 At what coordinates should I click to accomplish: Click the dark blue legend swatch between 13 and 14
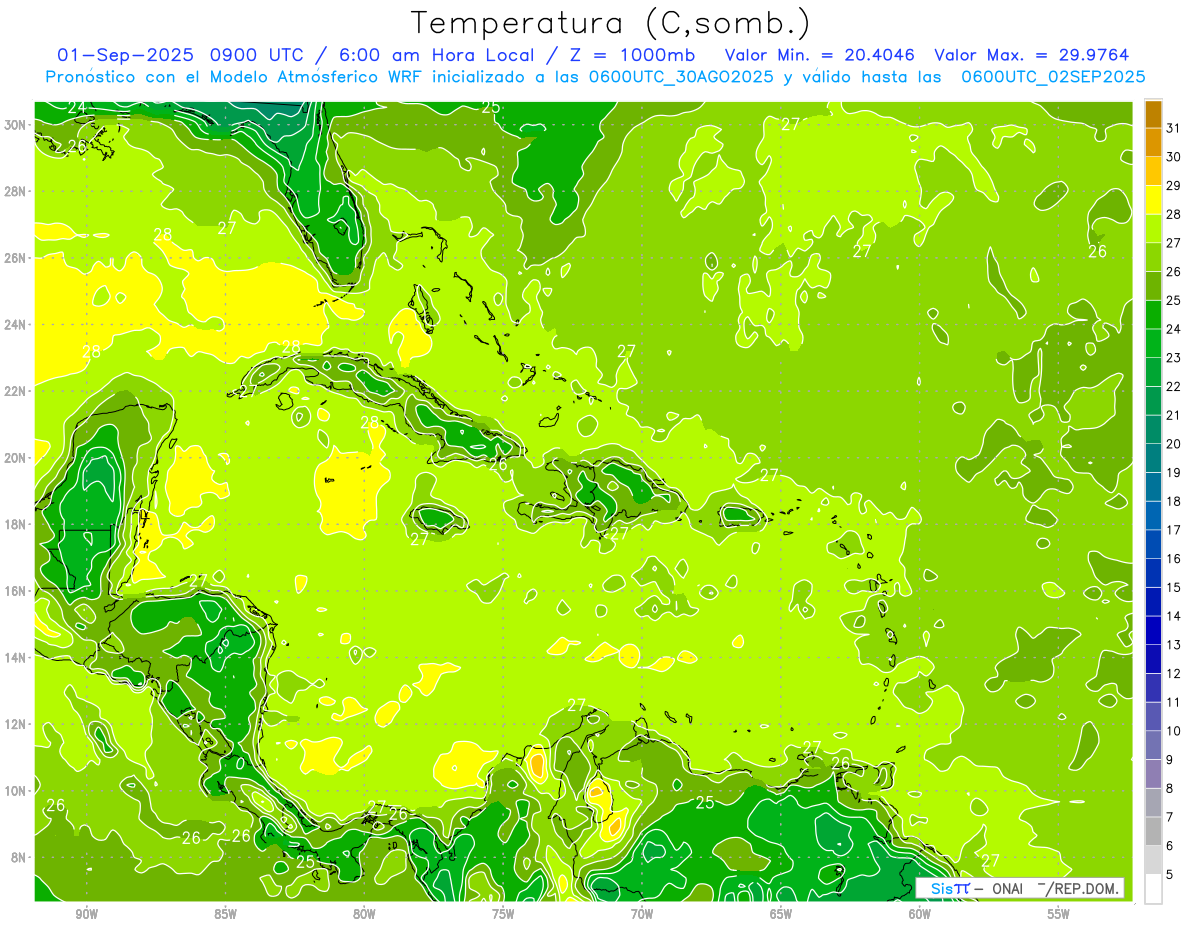[x=1153, y=630]
